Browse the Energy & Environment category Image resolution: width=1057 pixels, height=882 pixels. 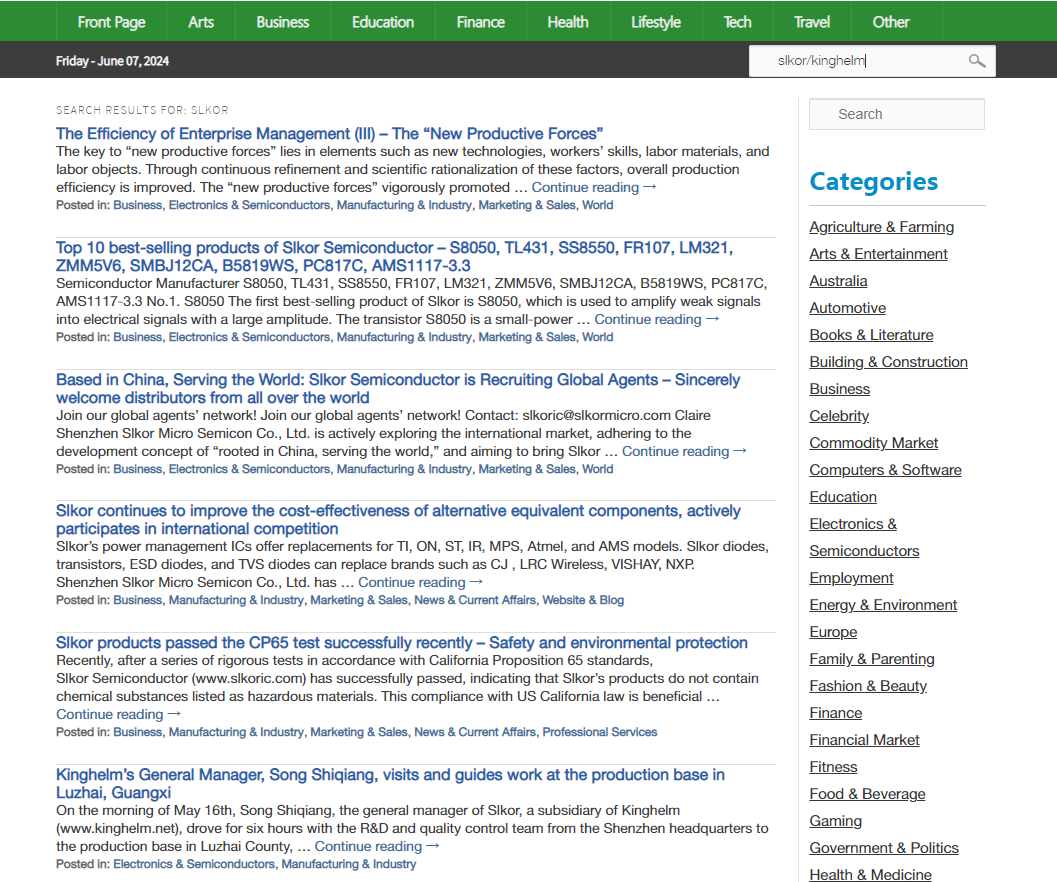pyautogui.click(x=883, y=605)
